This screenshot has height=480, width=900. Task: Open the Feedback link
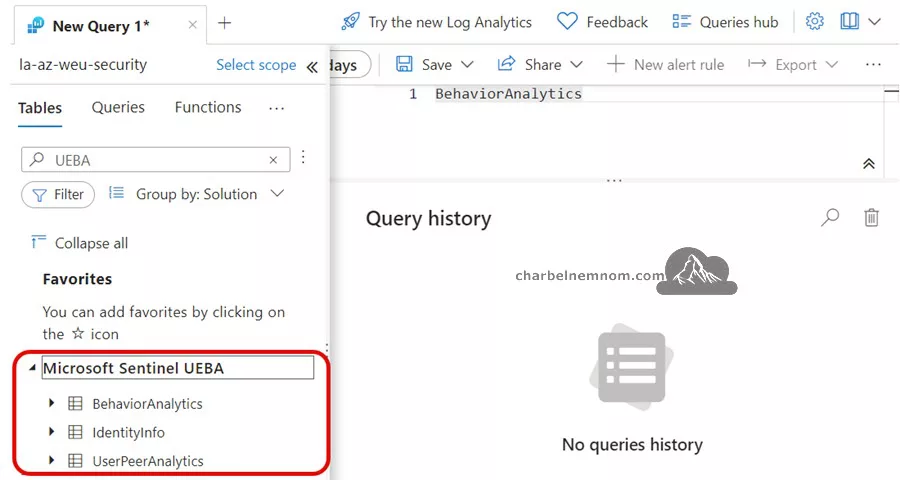tap(617, 22)
